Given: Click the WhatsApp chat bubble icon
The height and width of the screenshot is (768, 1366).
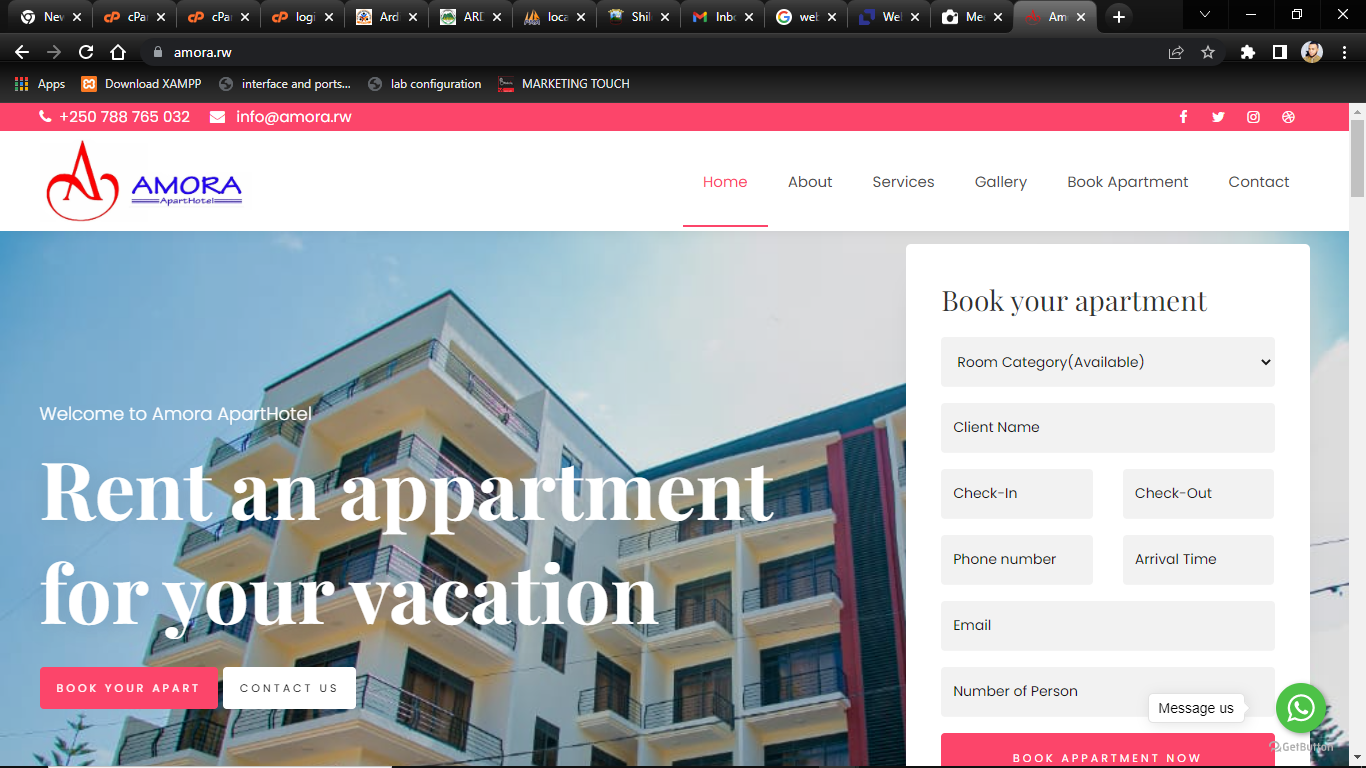Looking at the screenshot, I should click(1301, 708).
